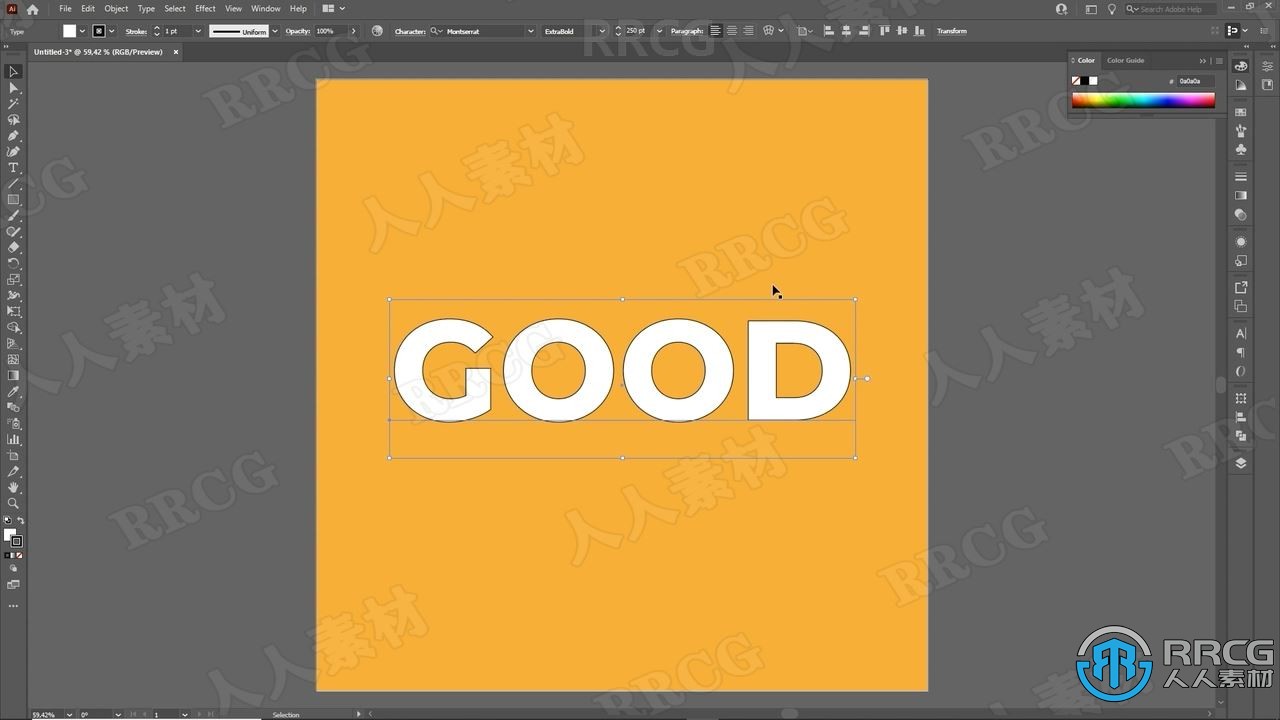Click the Opacity label link
This screenshot has width=1280, height=720.
(298, 31)
